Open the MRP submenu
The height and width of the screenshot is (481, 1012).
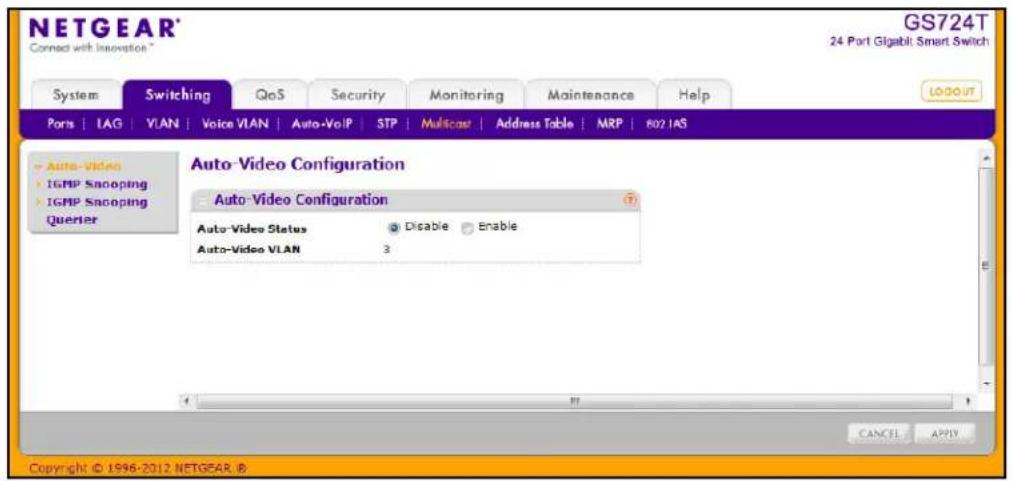(x=608, y=125)
